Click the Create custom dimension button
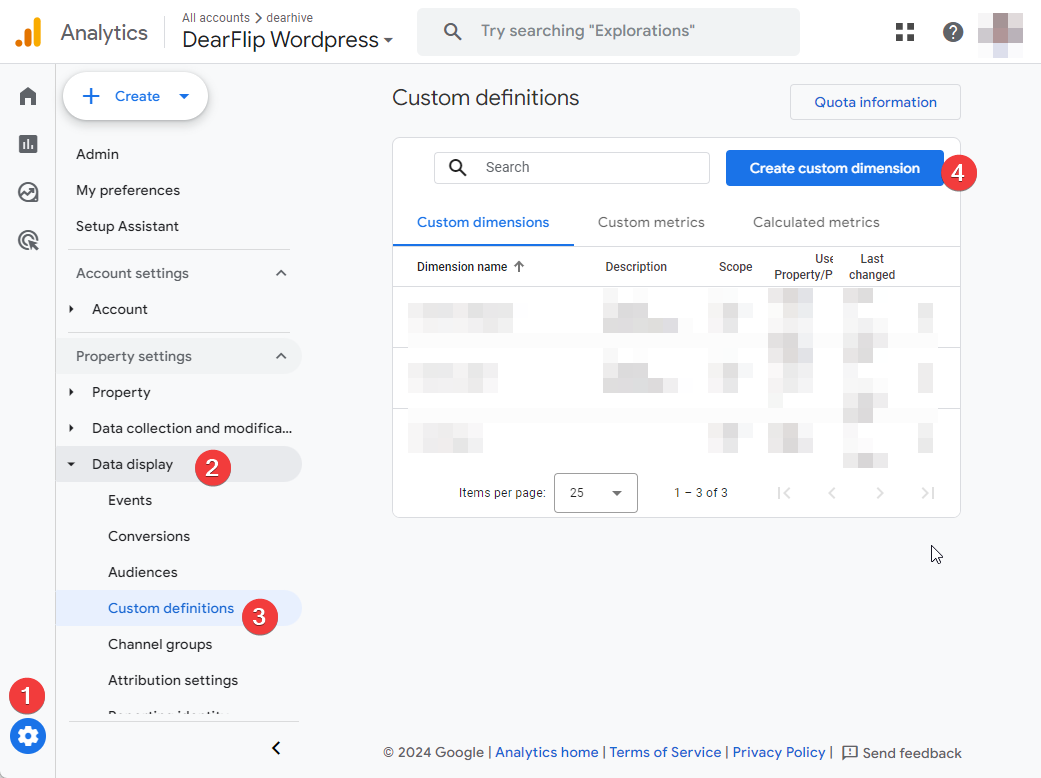The image size is (1041, 778). [834, 168]
